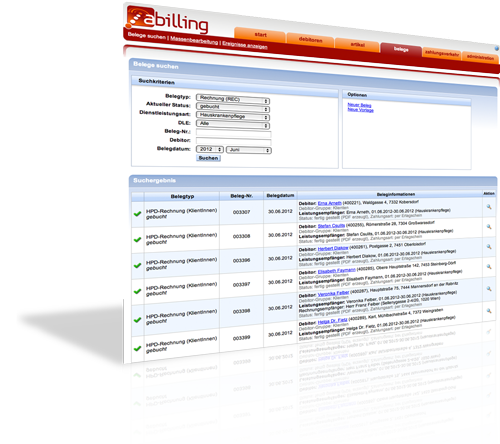Open details magnifier for Beleg 003308
The width and height of the screenshot is (500, 444).
(x=489, y=227)
